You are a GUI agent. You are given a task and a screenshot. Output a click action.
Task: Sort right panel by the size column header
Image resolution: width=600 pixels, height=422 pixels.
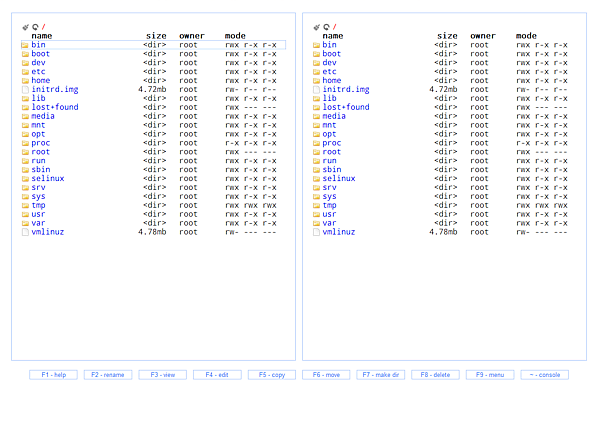click(x=447, y=36)
